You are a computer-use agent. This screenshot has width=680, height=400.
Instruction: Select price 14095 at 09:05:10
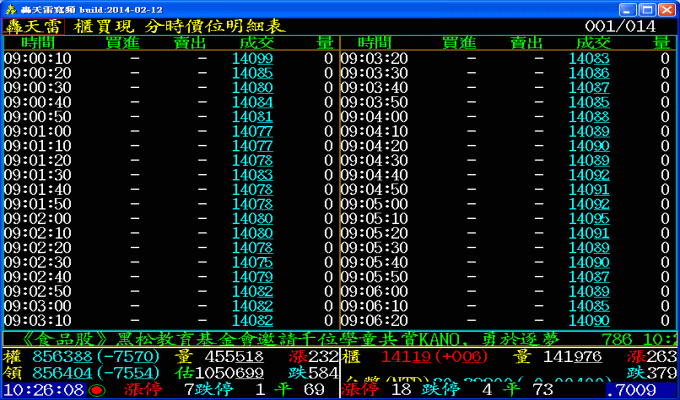pos(589,219)
